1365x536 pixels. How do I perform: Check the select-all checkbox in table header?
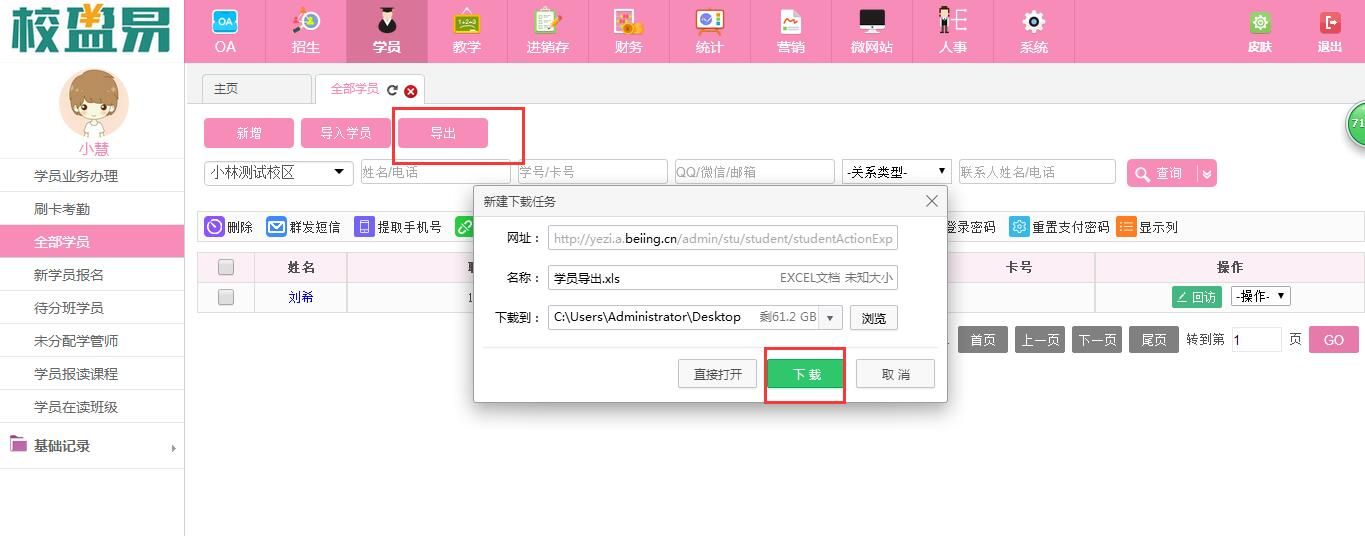[x=226, y=267]
